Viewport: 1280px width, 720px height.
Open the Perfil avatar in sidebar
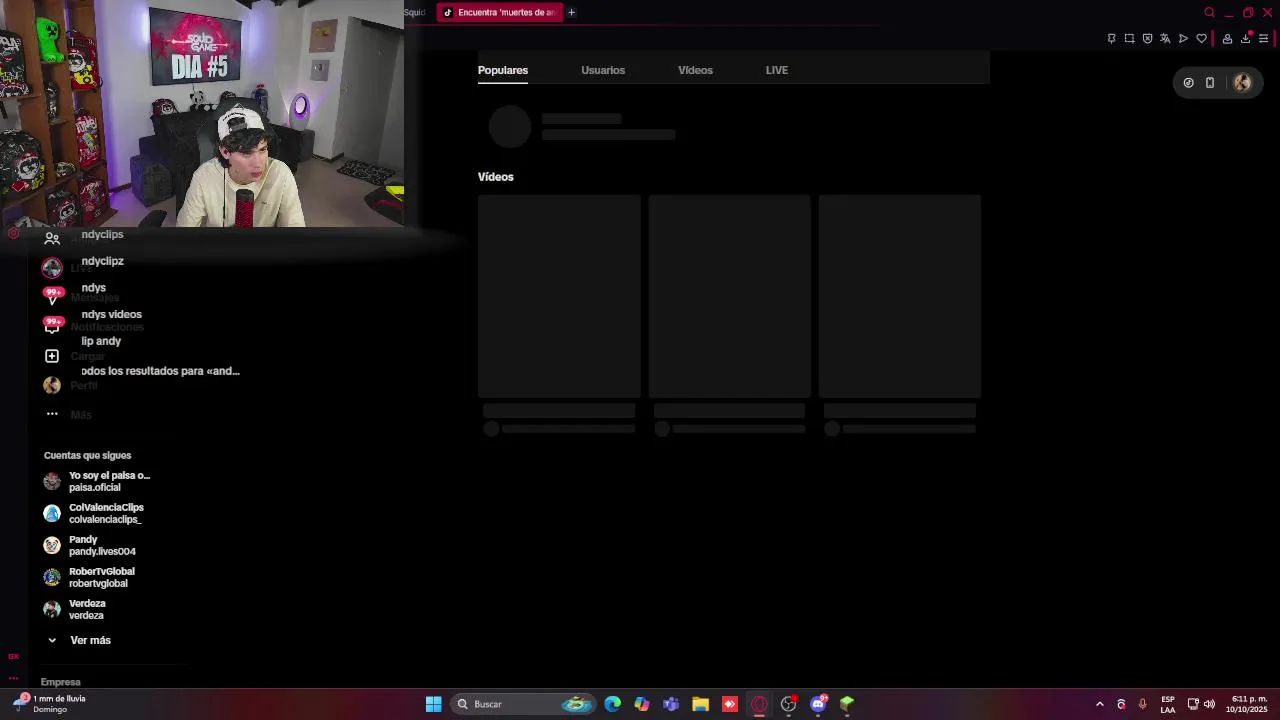pyautogui.click(x=52, y=385)
